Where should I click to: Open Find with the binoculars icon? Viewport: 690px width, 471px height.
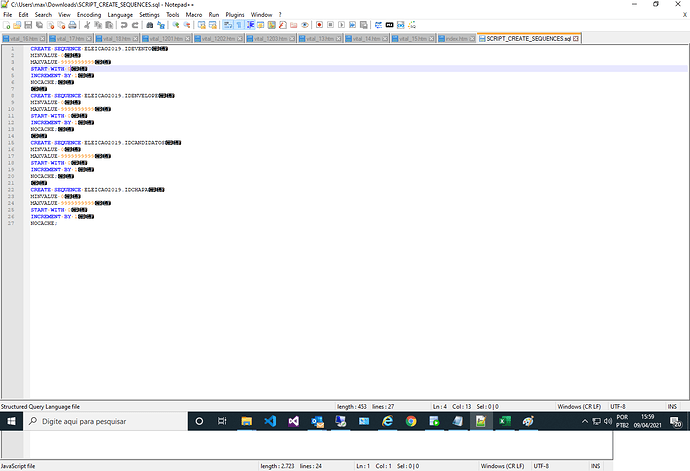click(x=150, y=25)
